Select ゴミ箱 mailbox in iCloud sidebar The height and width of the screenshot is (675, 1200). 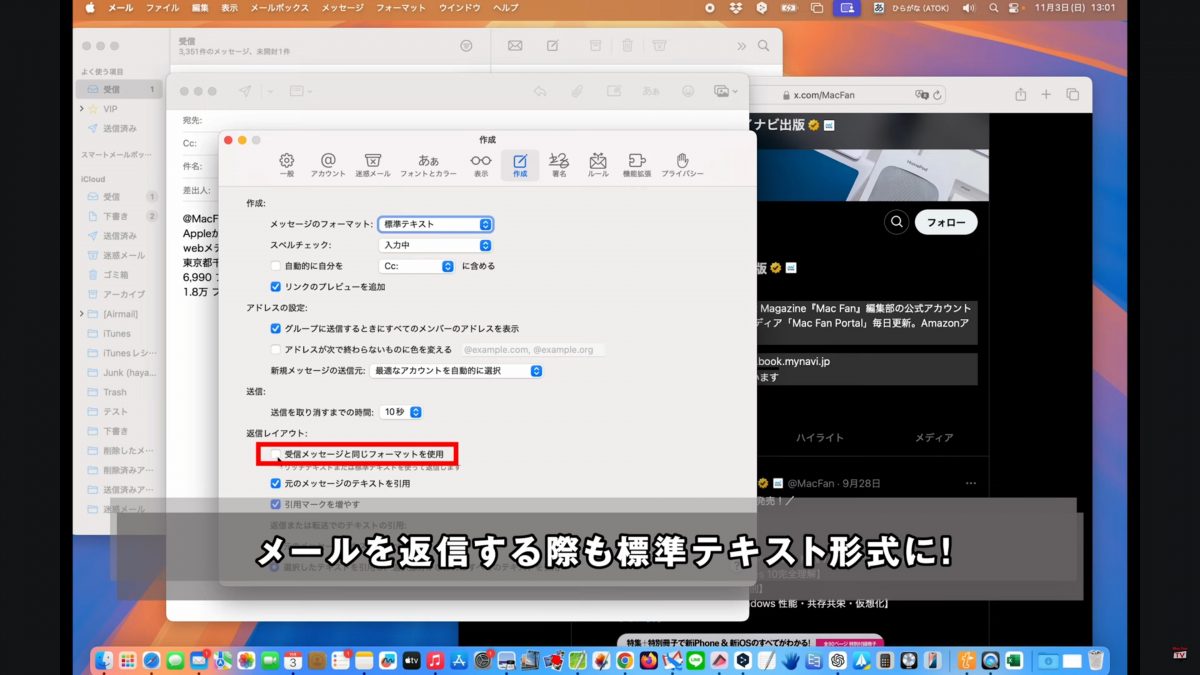pyautogui.click(x=120, y=275)
